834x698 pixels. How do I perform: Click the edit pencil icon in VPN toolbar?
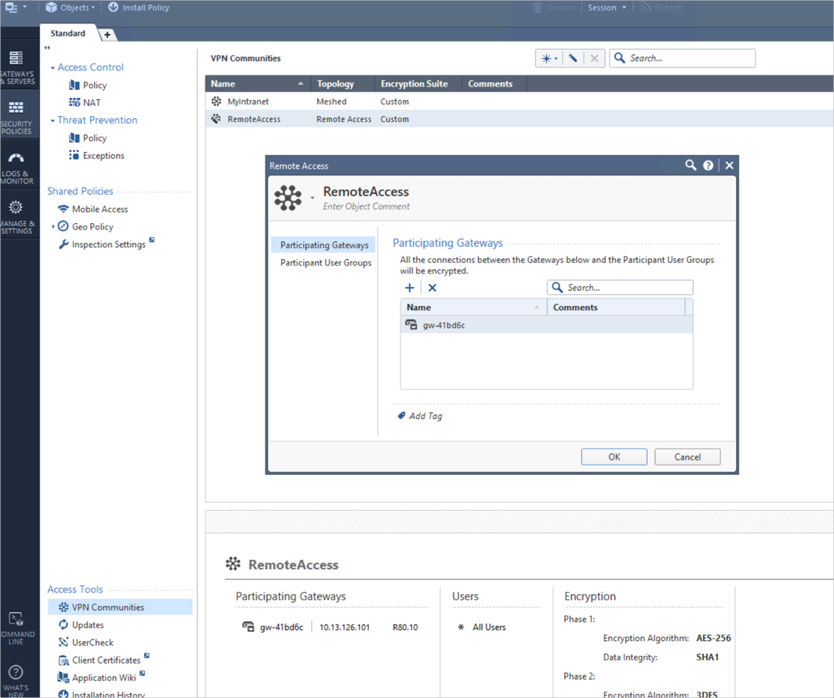point(573,59)
